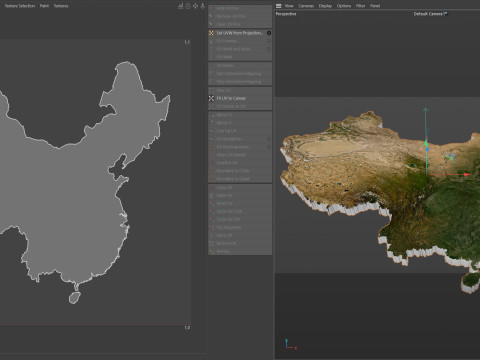Click Start Interactive Mapping command

[240, 74]
